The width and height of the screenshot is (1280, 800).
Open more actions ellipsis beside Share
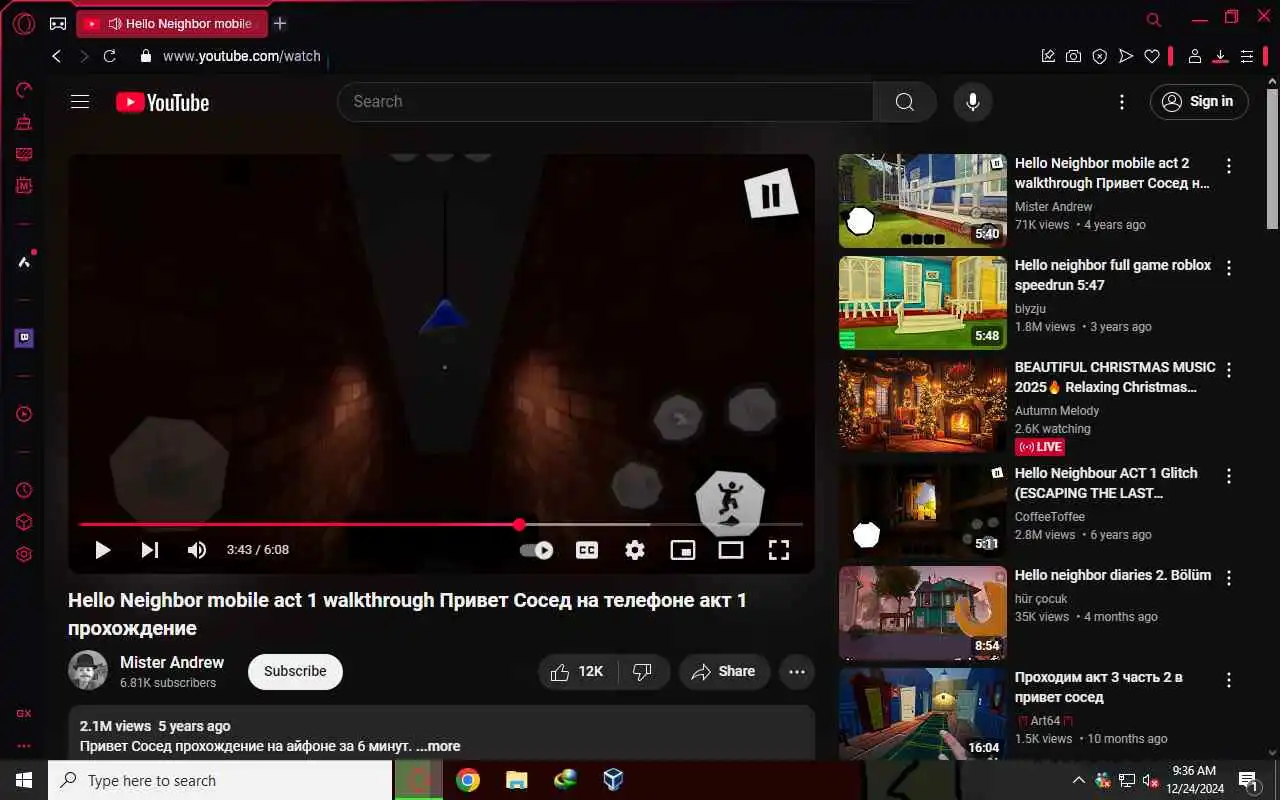(797, 672)
